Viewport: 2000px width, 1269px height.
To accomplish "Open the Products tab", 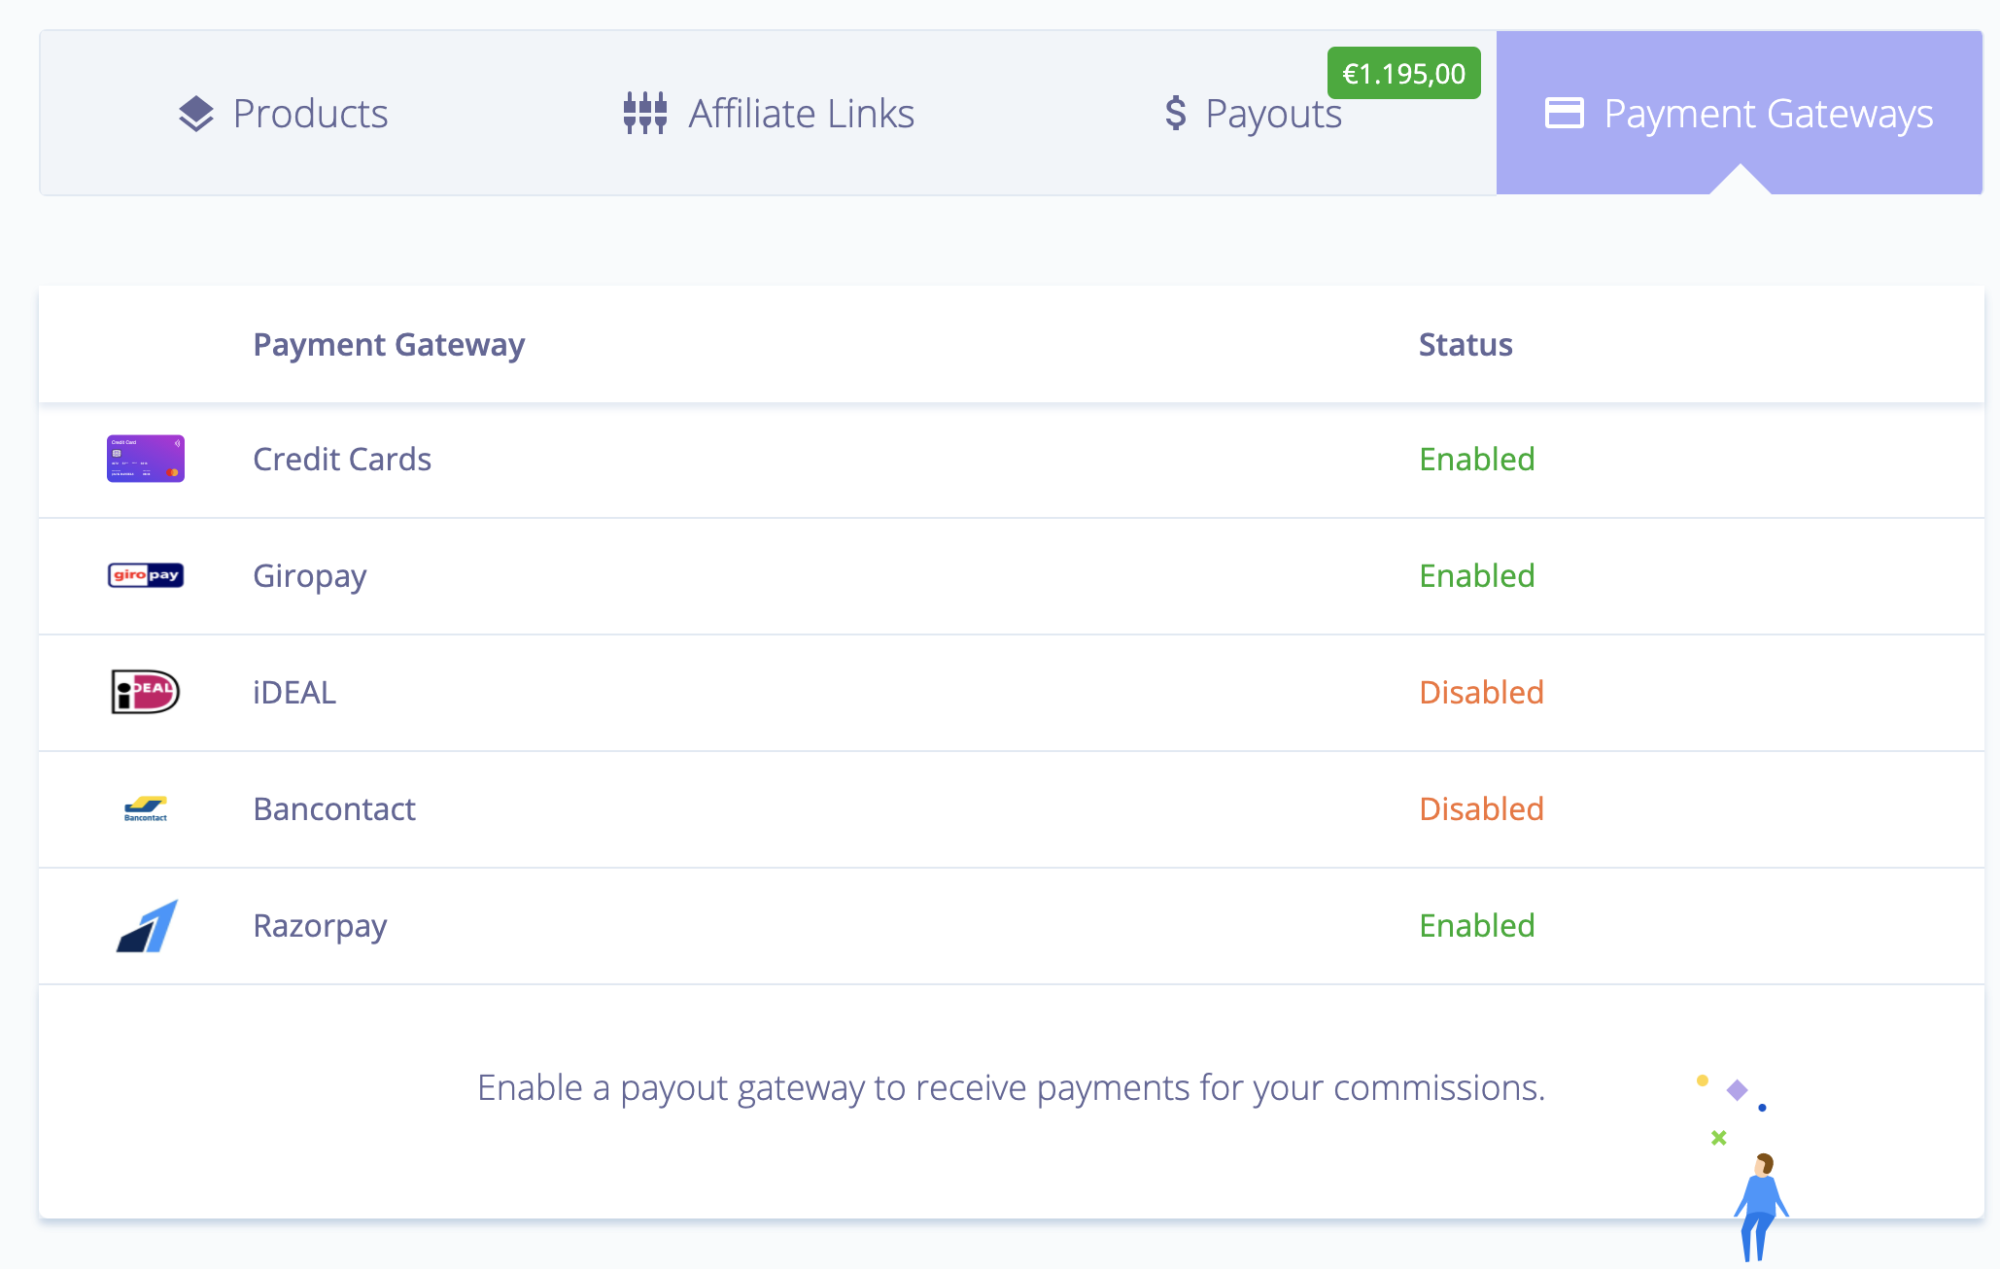I will 310,114.
